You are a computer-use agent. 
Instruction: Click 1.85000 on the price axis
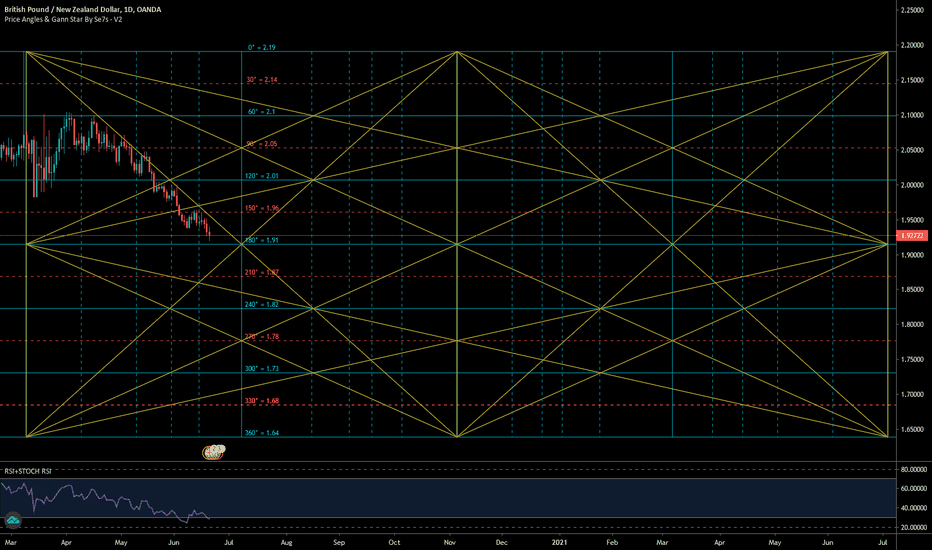coord(912,290)
